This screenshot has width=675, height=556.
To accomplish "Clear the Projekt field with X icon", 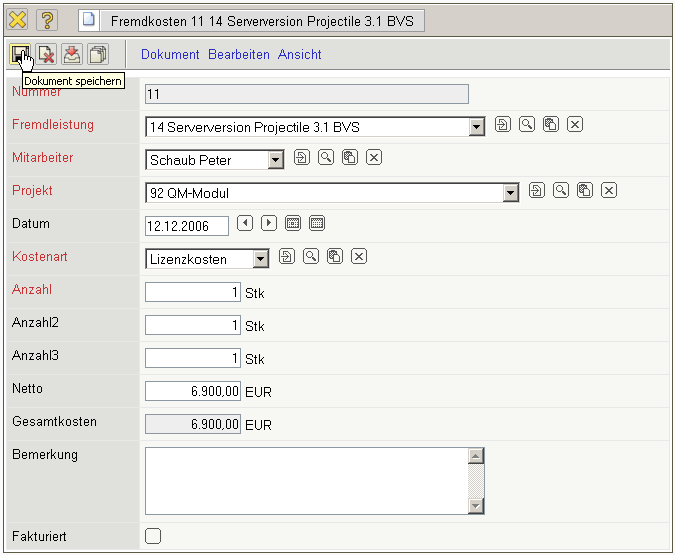I will point(608,190).
